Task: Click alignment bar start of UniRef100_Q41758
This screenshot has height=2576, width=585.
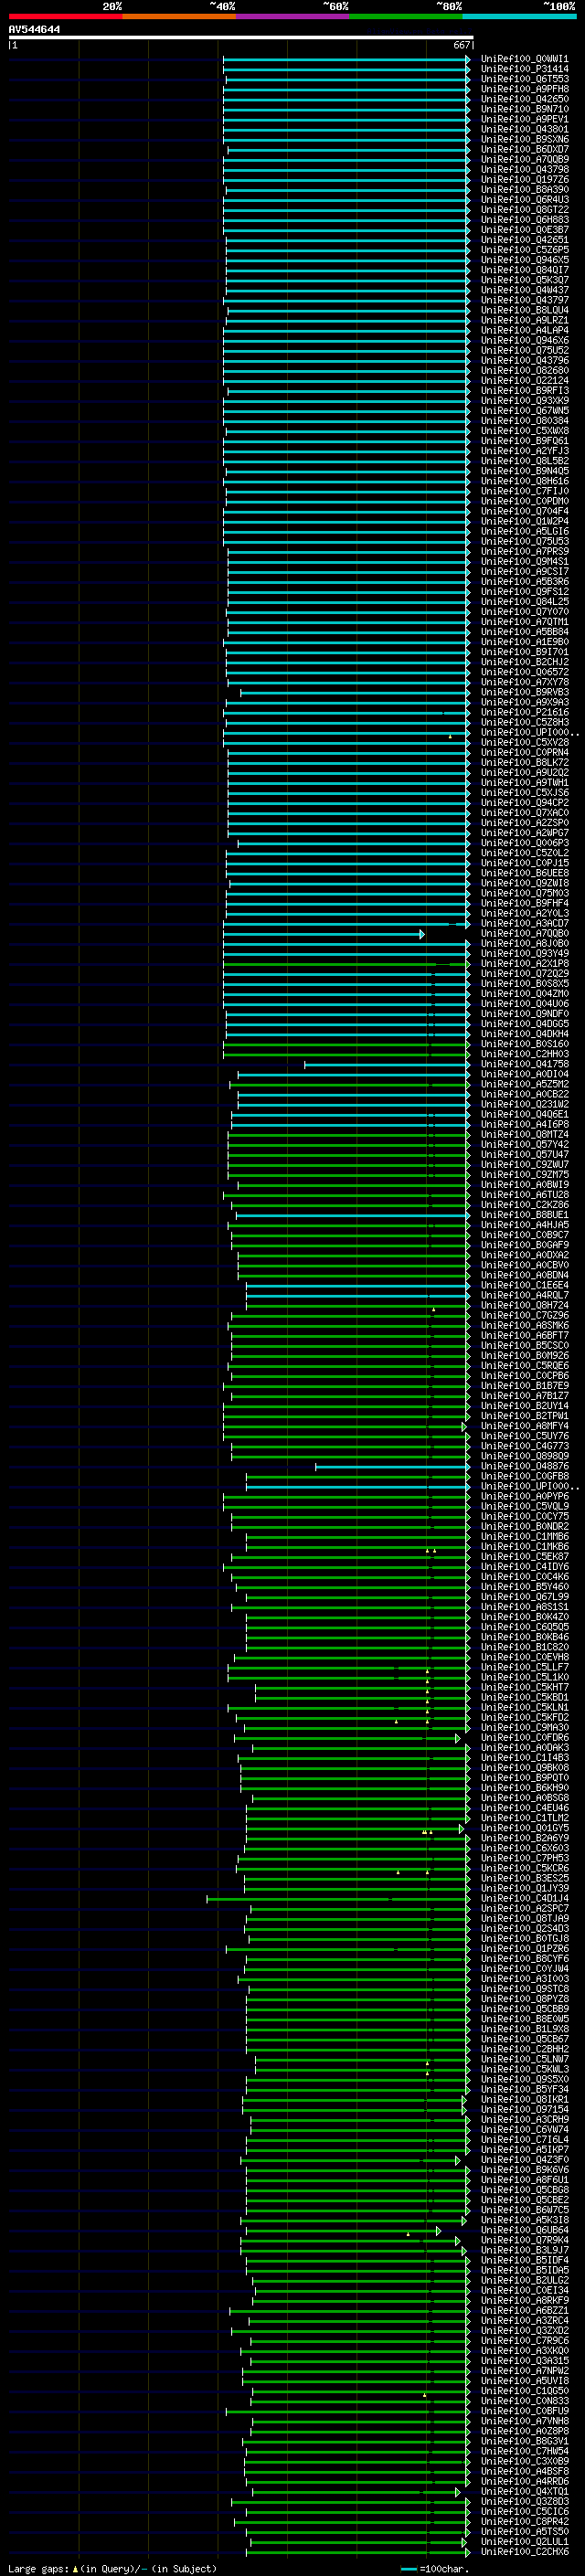Action: 305,1064
